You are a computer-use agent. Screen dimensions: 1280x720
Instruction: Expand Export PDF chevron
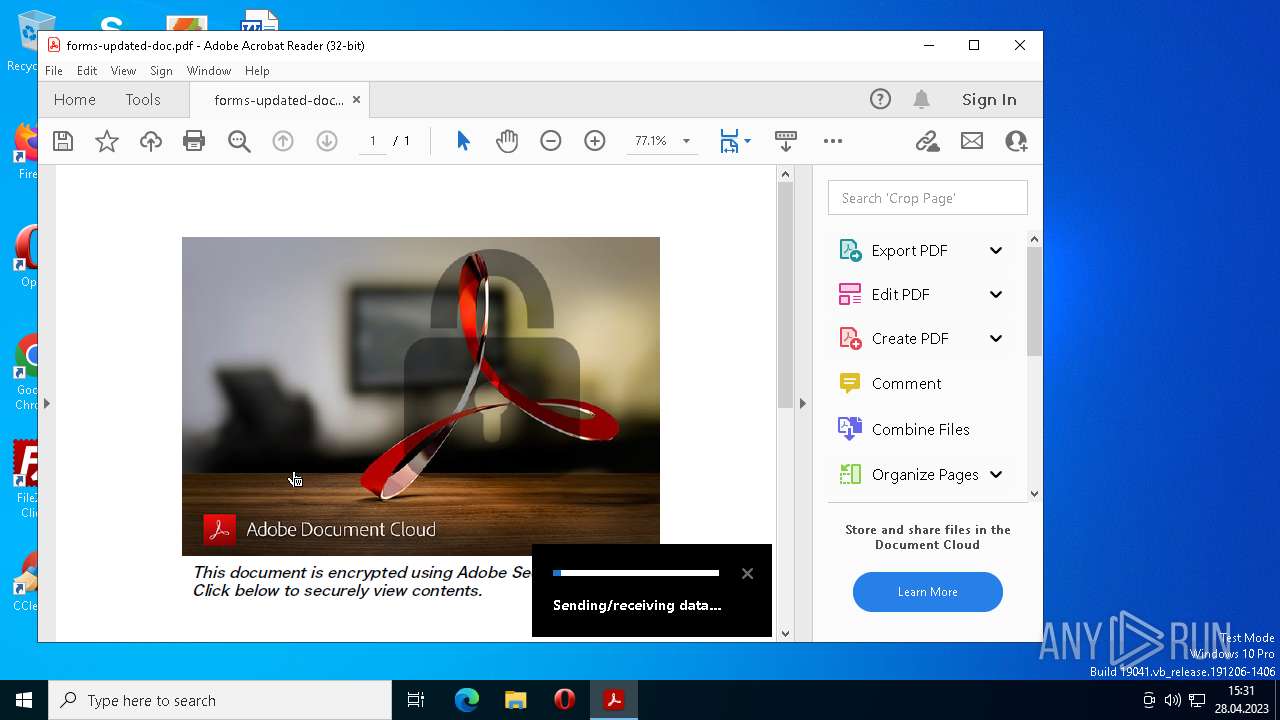[996, 251]
